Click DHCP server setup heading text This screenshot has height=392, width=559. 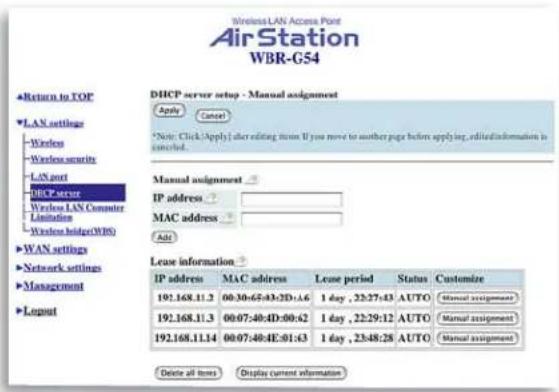[244, 94]
